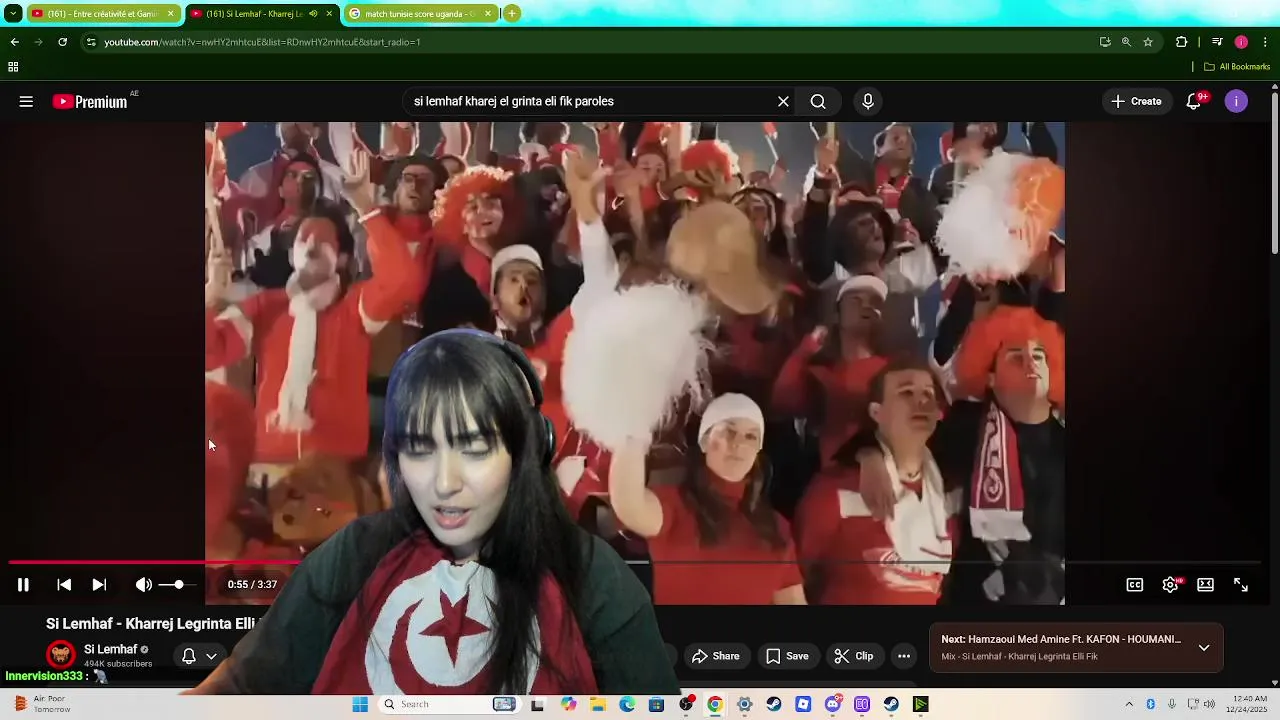Image resolution: width=1280 pixels, height=720 pixels.
Task: Reload the current page
Action: 62,42
